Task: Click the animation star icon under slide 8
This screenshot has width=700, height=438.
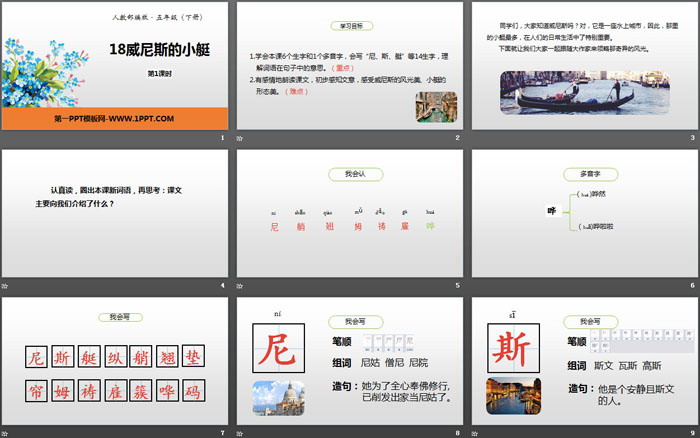Action: [240, 434]
